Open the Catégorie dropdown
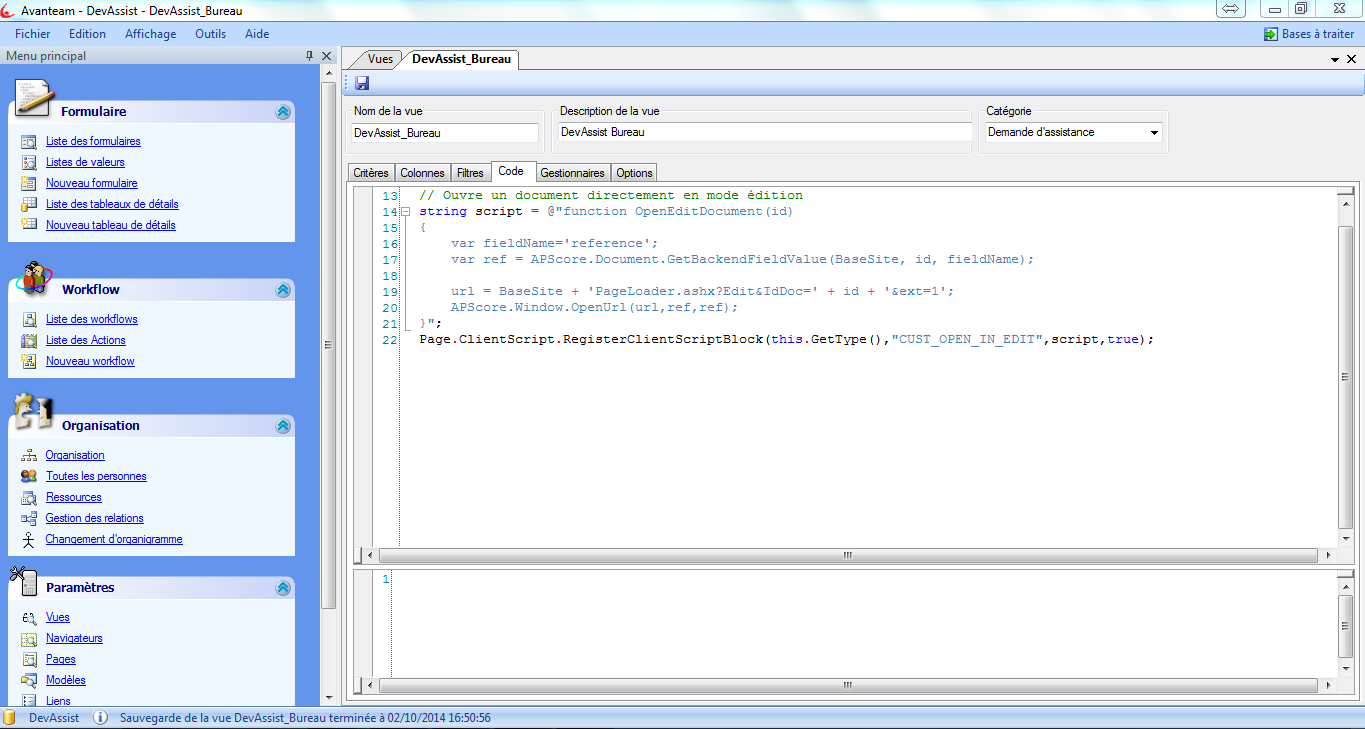The image size is (1365, 729). coord(1155,131)
